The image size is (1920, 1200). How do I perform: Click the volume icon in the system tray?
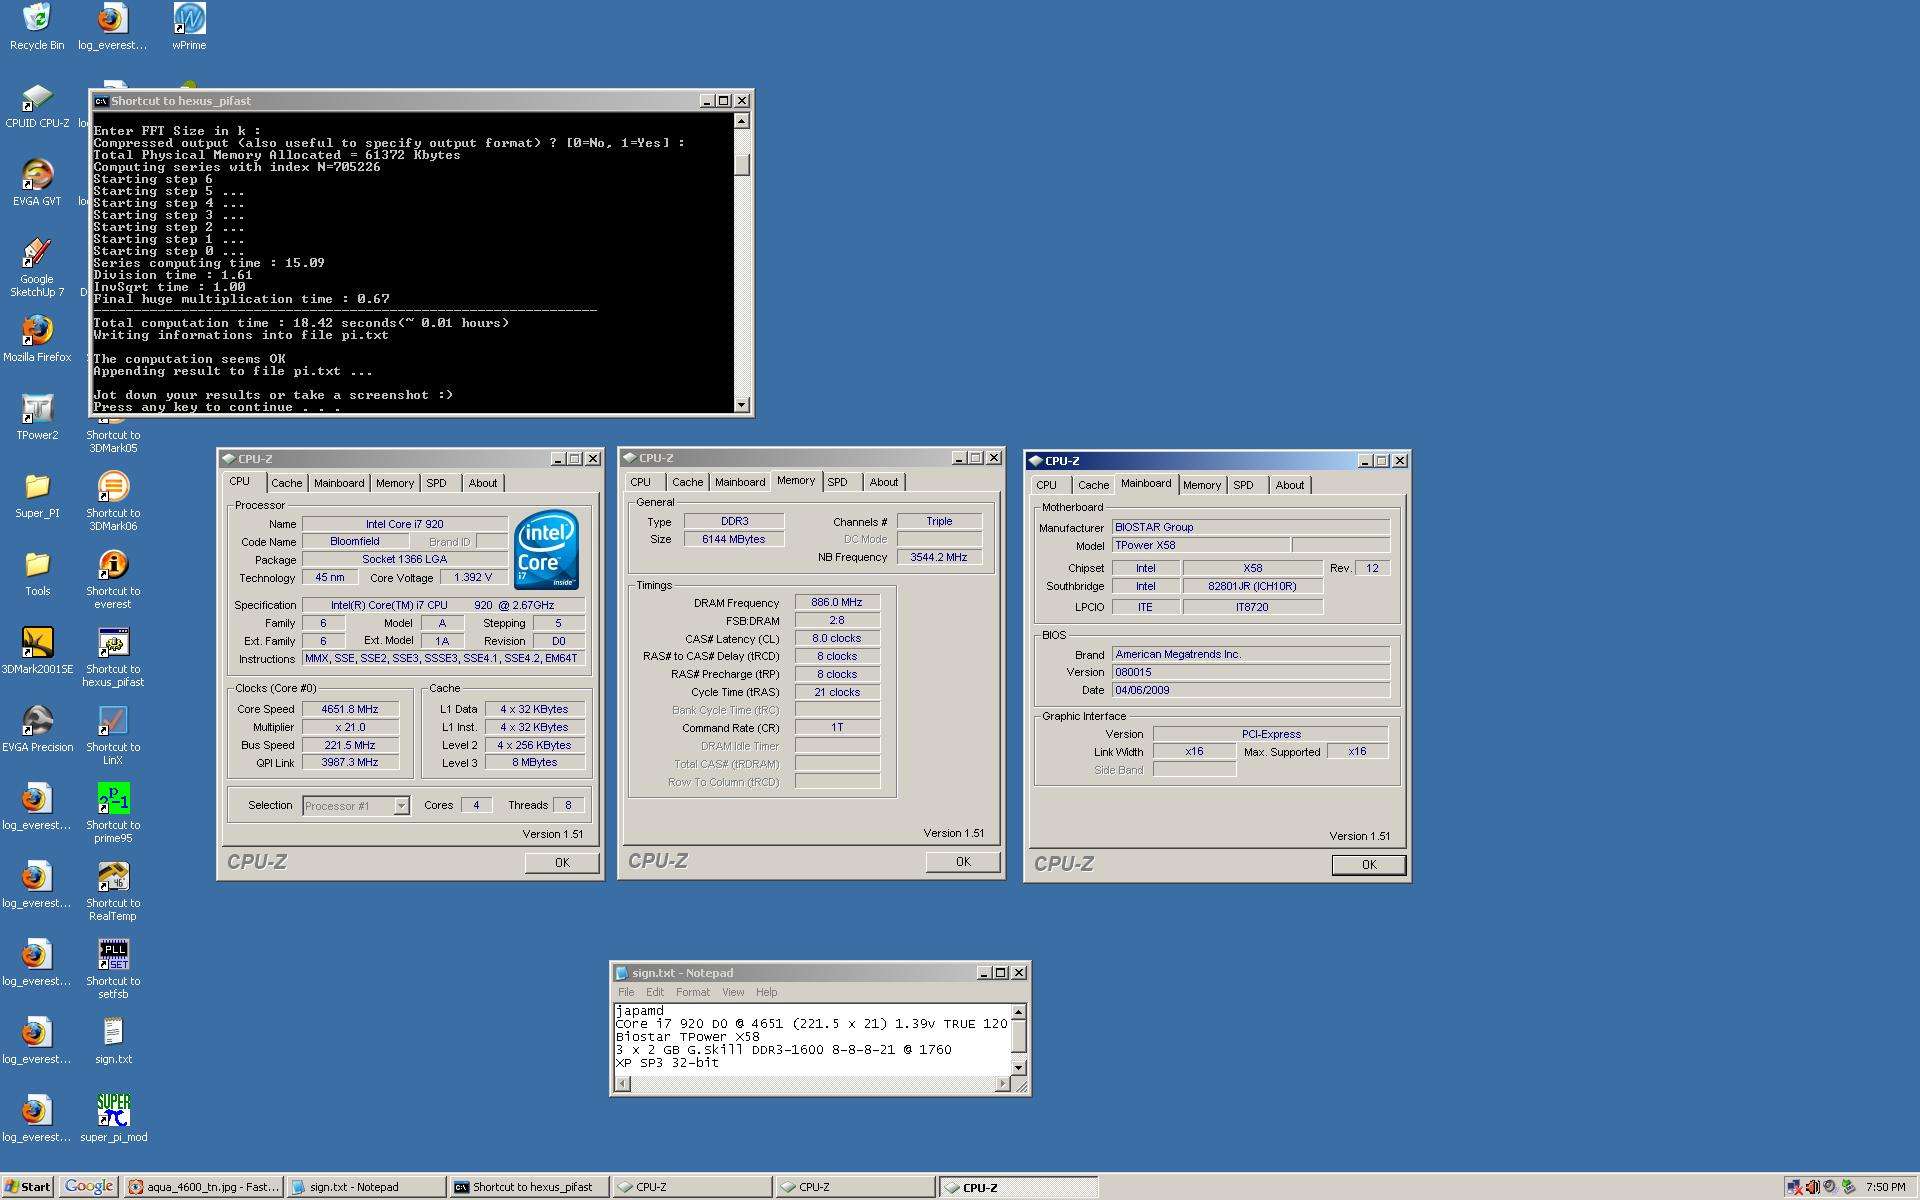coord(1812,1187)
